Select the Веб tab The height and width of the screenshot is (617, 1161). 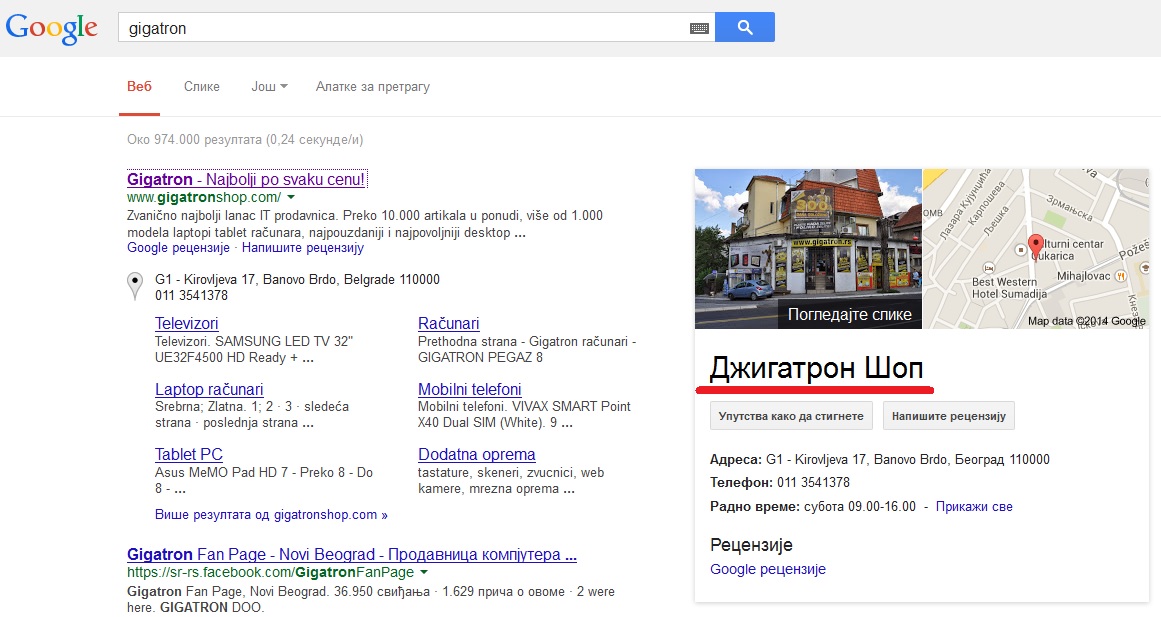[x=139, y=87]
